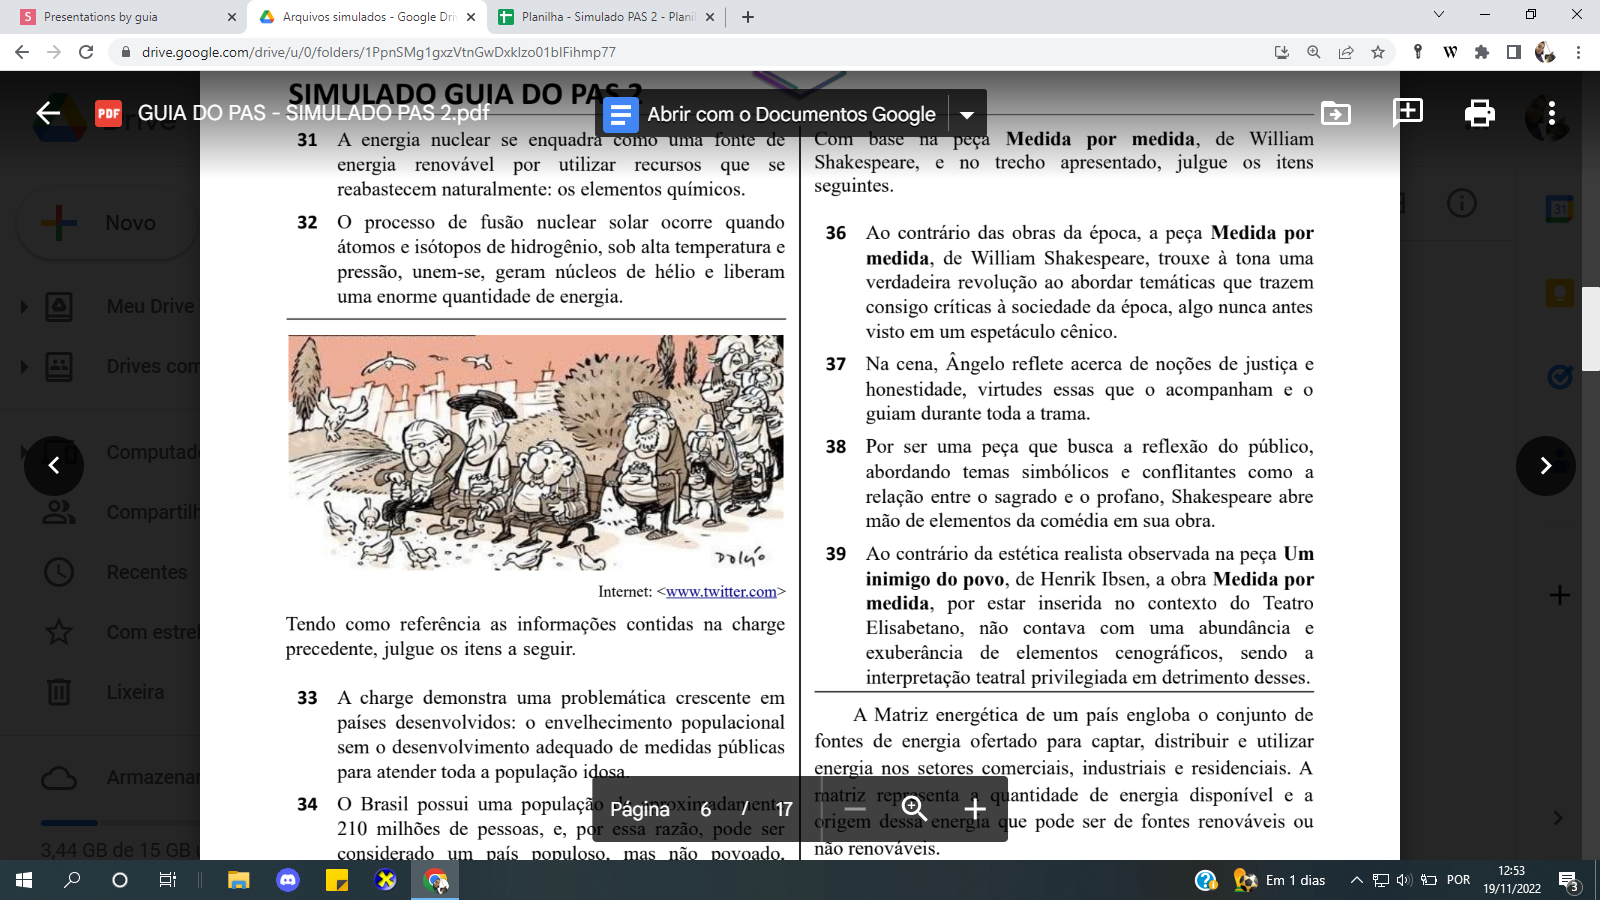Click the red PDF file type icon
The width and height of the screenshot is (1600, 900).
(x=108, y=113)
